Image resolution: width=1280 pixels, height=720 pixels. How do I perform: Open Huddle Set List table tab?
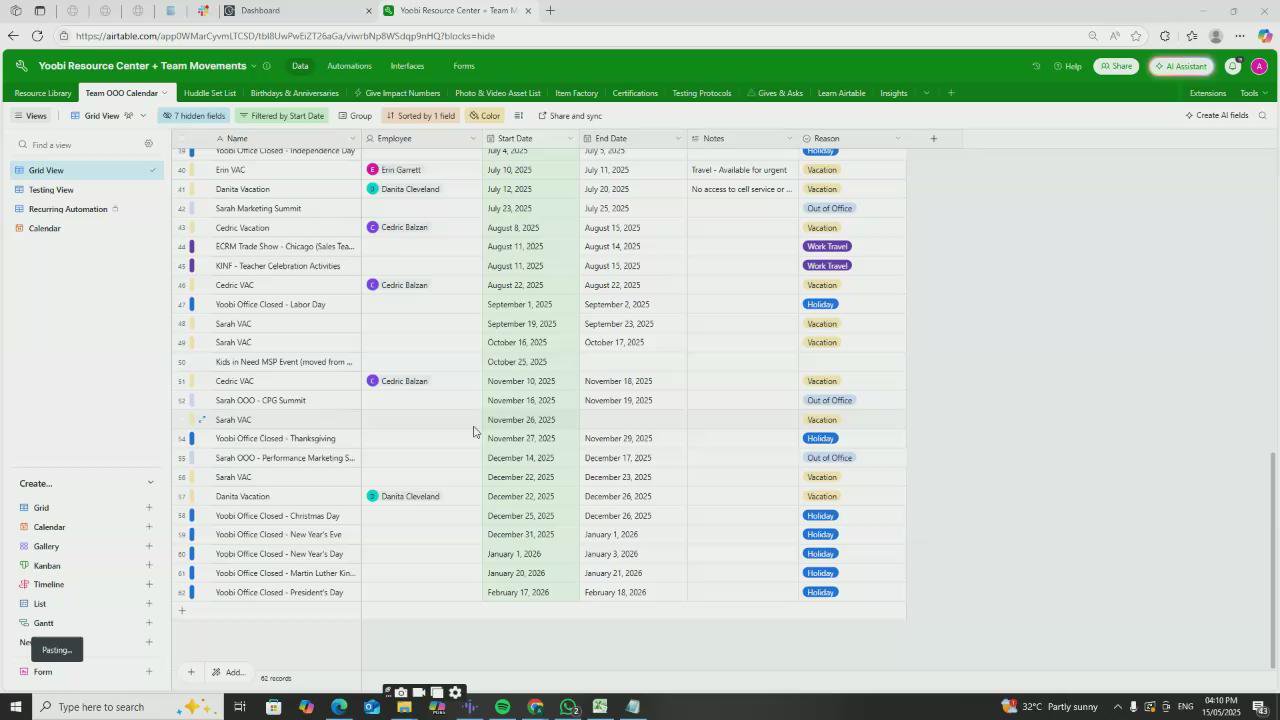pos(210,93)
